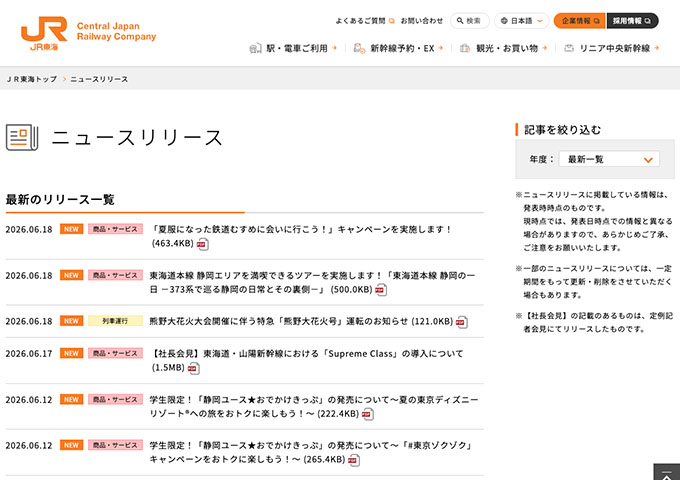Screen dimensions: 680x480
Task: Open the #東京ゾクゾク campaign release
Action: 311,452
